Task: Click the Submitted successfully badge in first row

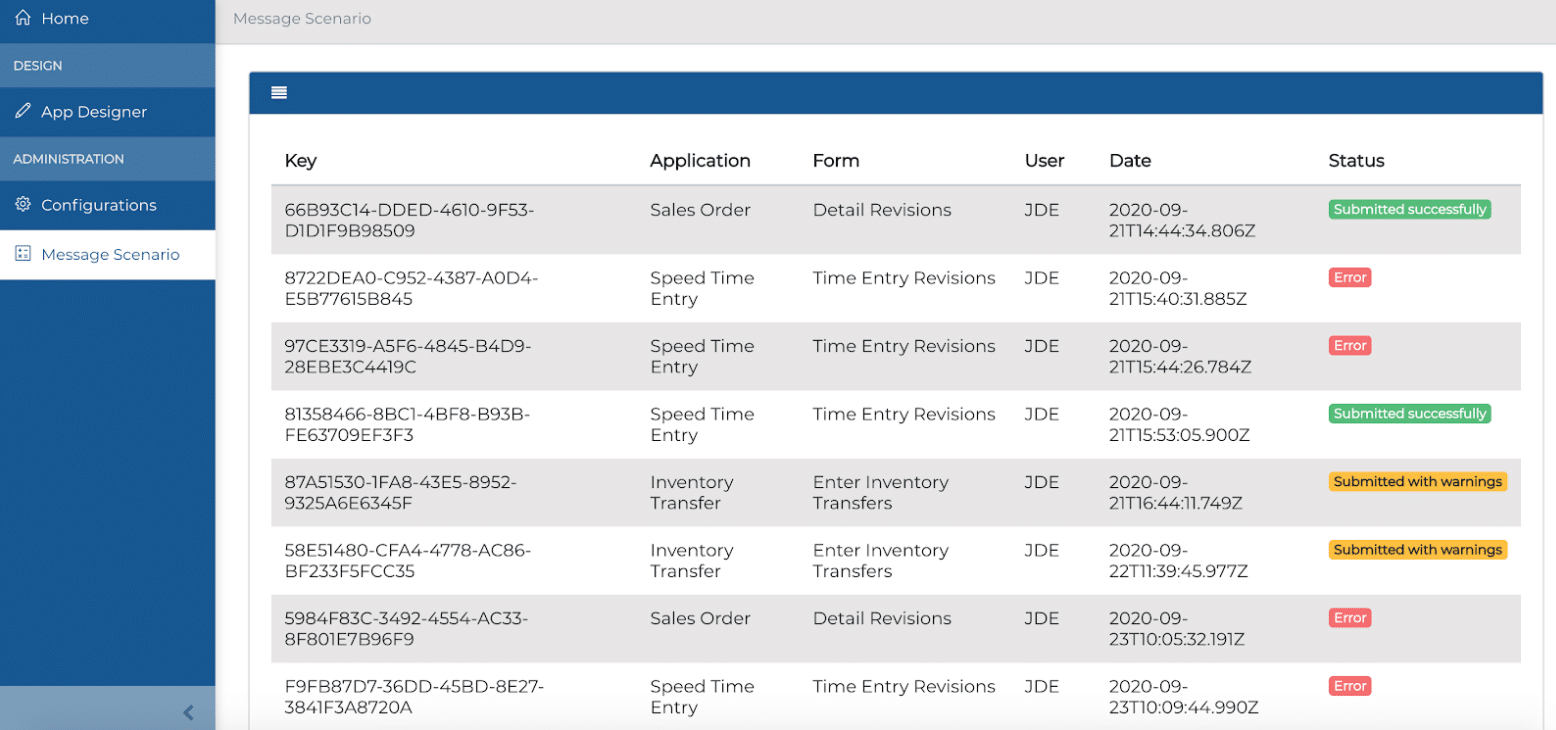Action: click(x=1409, y=210)
